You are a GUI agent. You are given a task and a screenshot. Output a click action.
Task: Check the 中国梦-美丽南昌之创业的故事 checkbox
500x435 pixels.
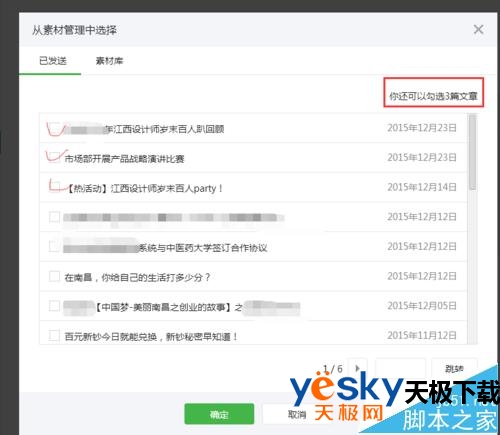pyautogui.click(x=54, y=306)
